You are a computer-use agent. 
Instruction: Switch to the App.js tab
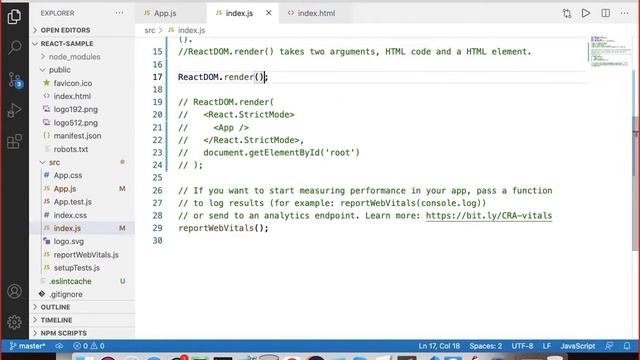coord(171,13)
